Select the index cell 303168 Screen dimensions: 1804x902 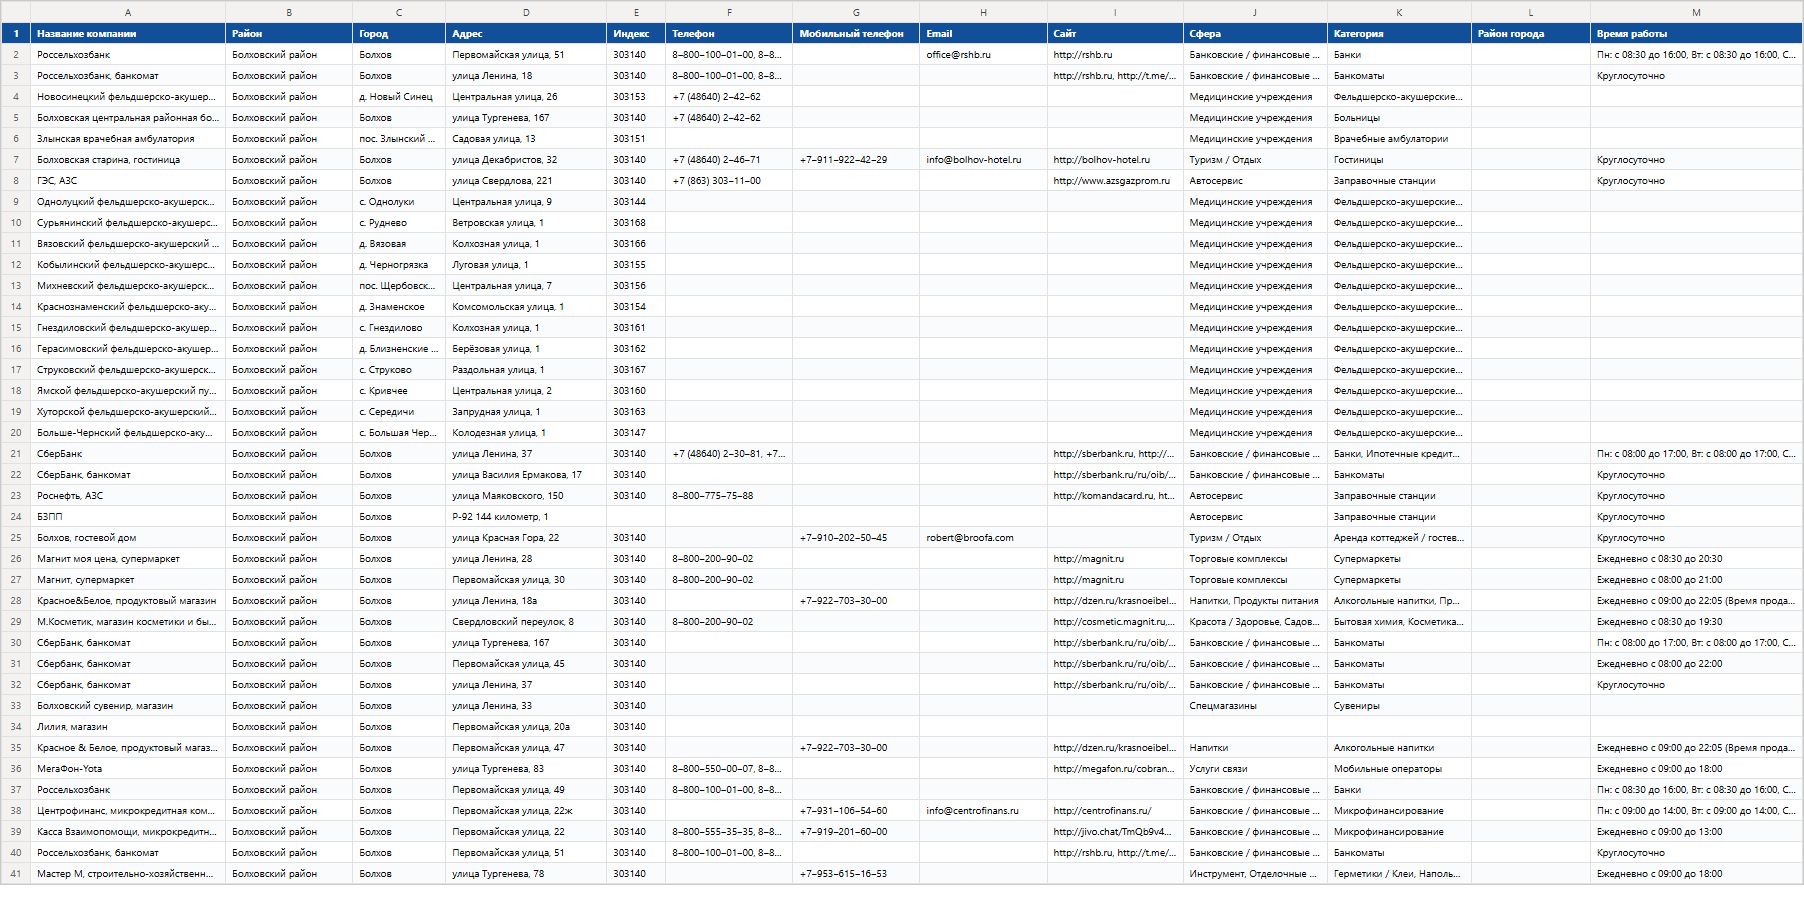[x=636, y=223]
